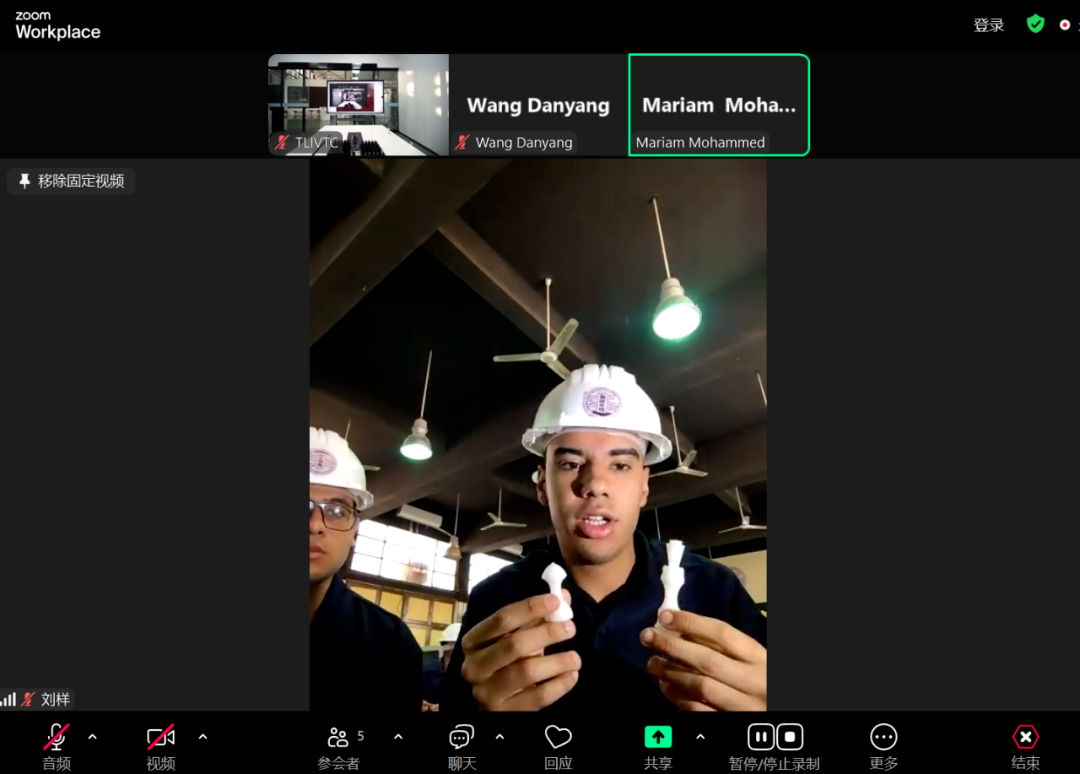This screenshot has height=774, width=1080.
Task: Expand participants options arrow
Action: 398,737
